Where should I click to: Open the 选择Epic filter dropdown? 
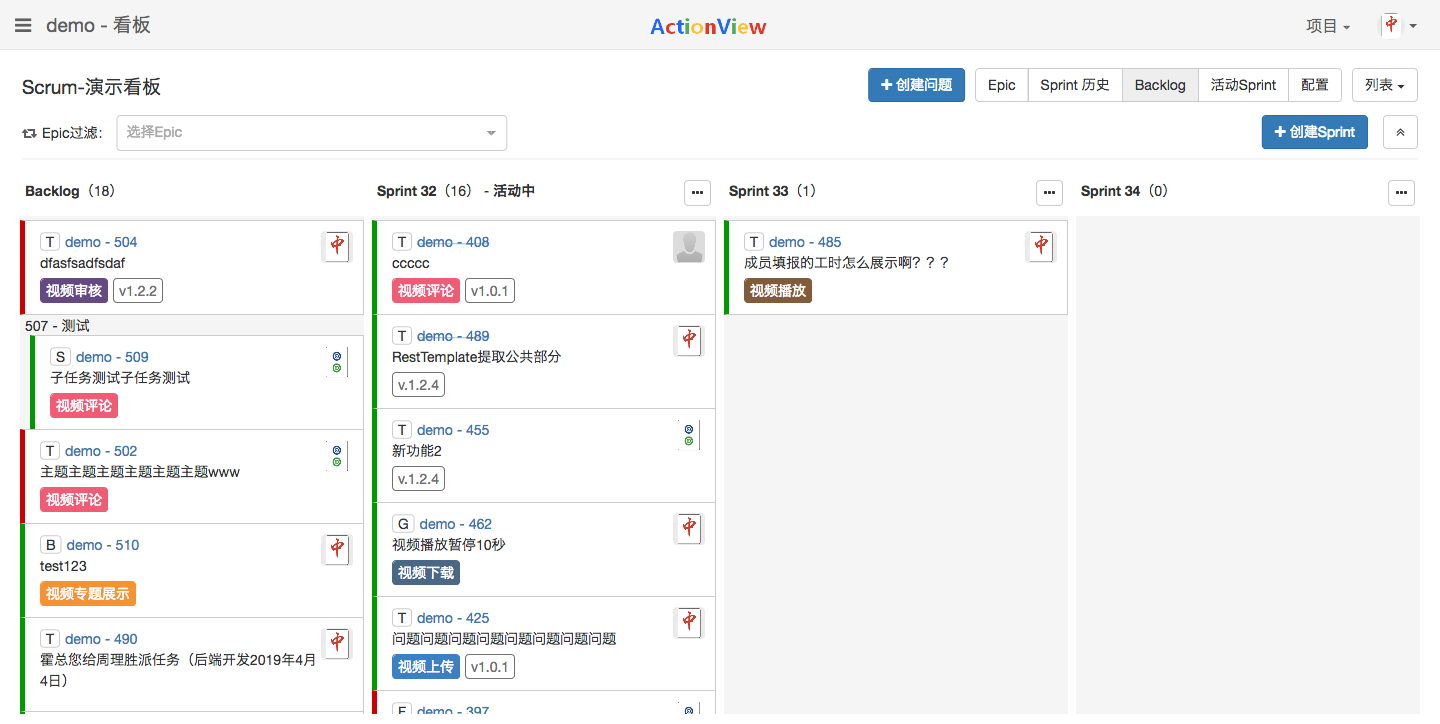point(312,133)
